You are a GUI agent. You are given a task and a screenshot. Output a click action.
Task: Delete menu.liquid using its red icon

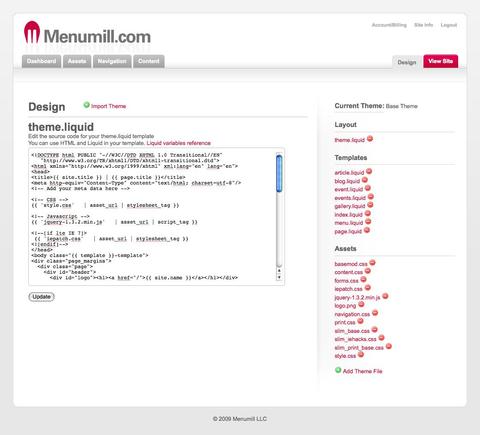368,222
